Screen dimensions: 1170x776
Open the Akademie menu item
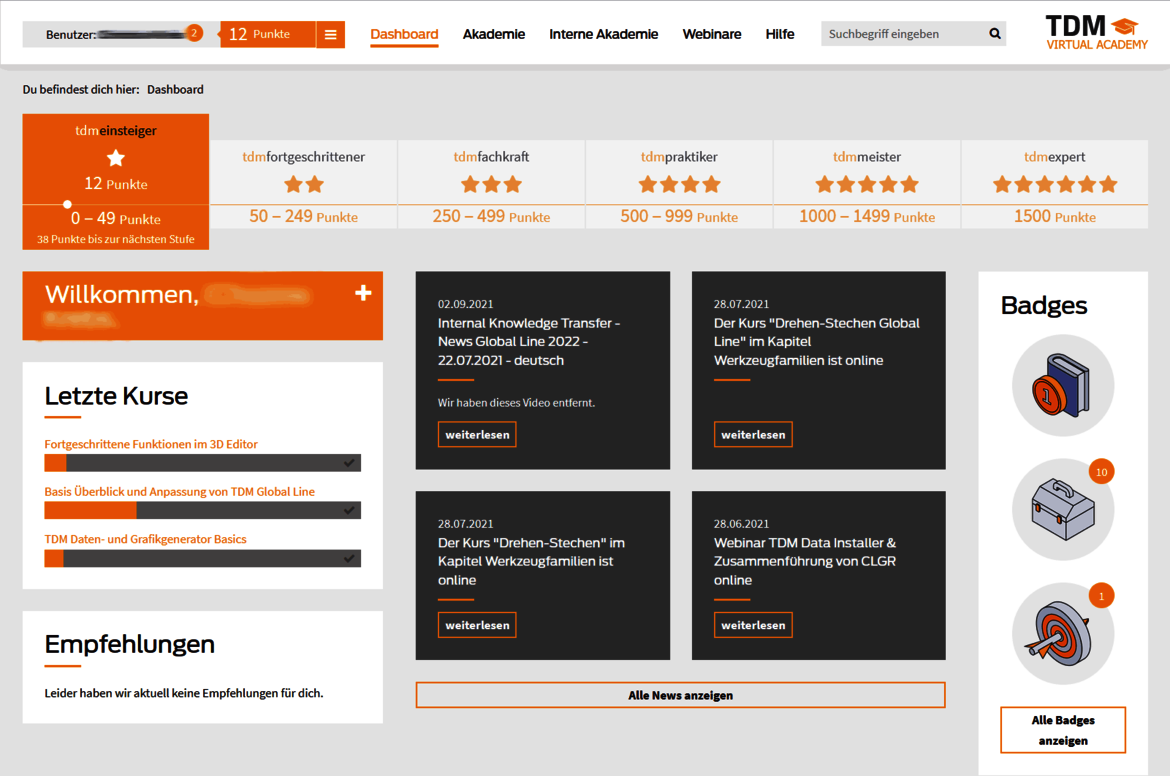(x=493, y=34)
